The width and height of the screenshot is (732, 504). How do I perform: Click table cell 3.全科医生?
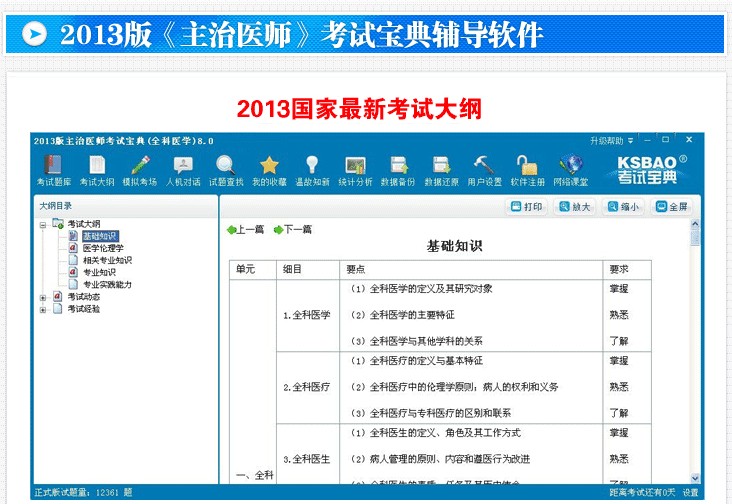click(307, 460)
